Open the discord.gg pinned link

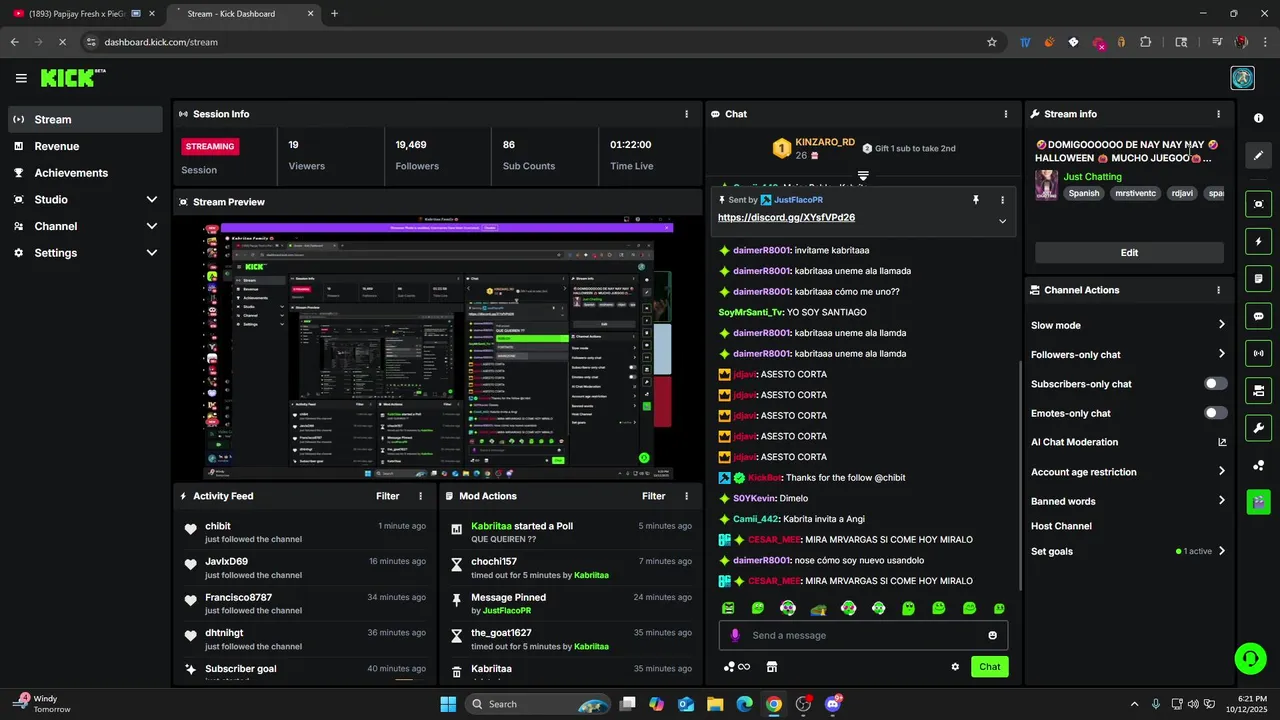[786, 217]
